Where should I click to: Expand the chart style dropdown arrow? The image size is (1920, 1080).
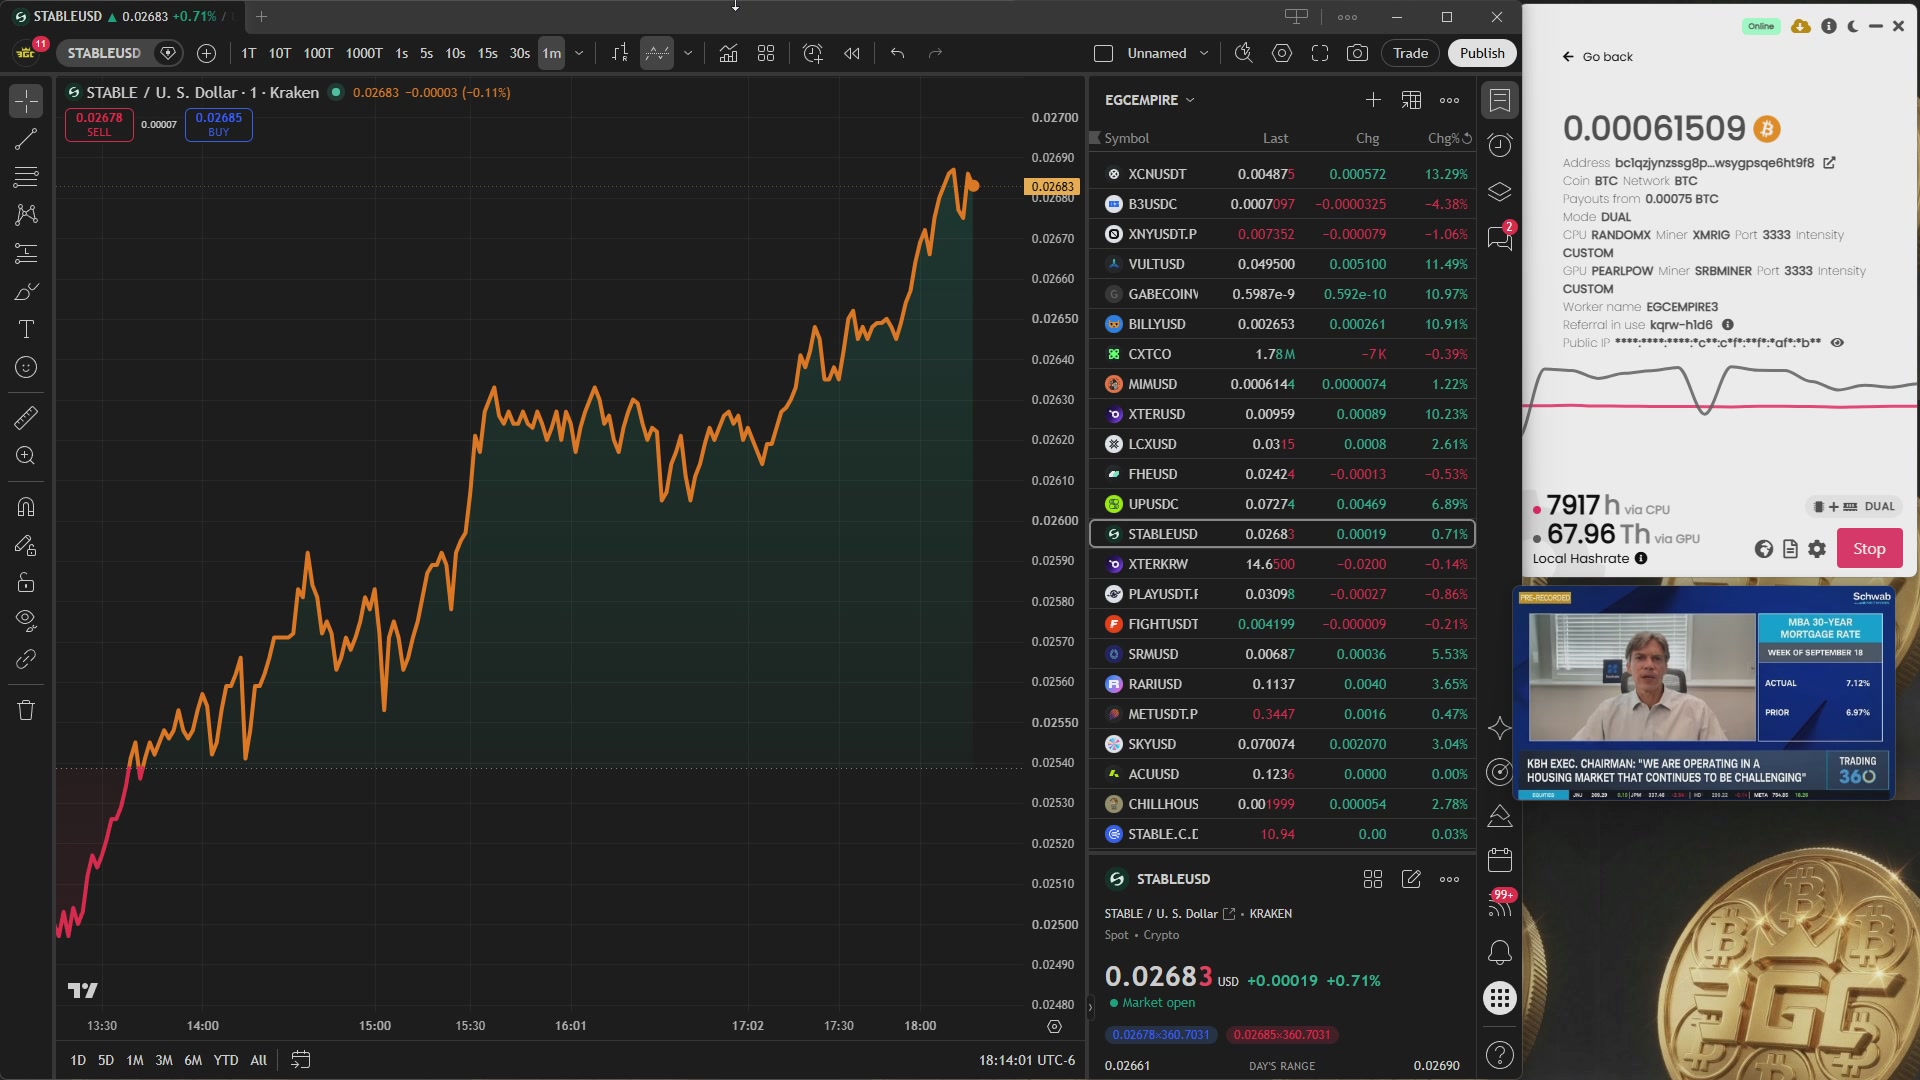click(x=688, y=53)
